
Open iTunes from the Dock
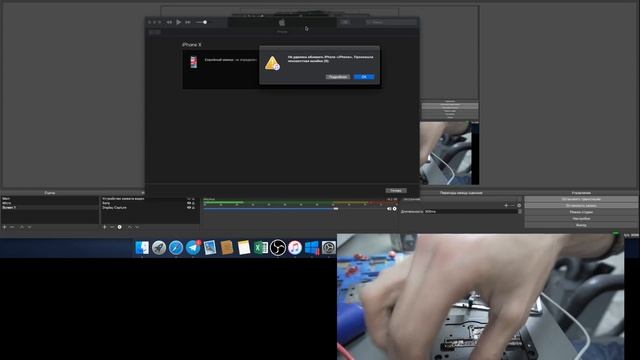pos(295,248)
